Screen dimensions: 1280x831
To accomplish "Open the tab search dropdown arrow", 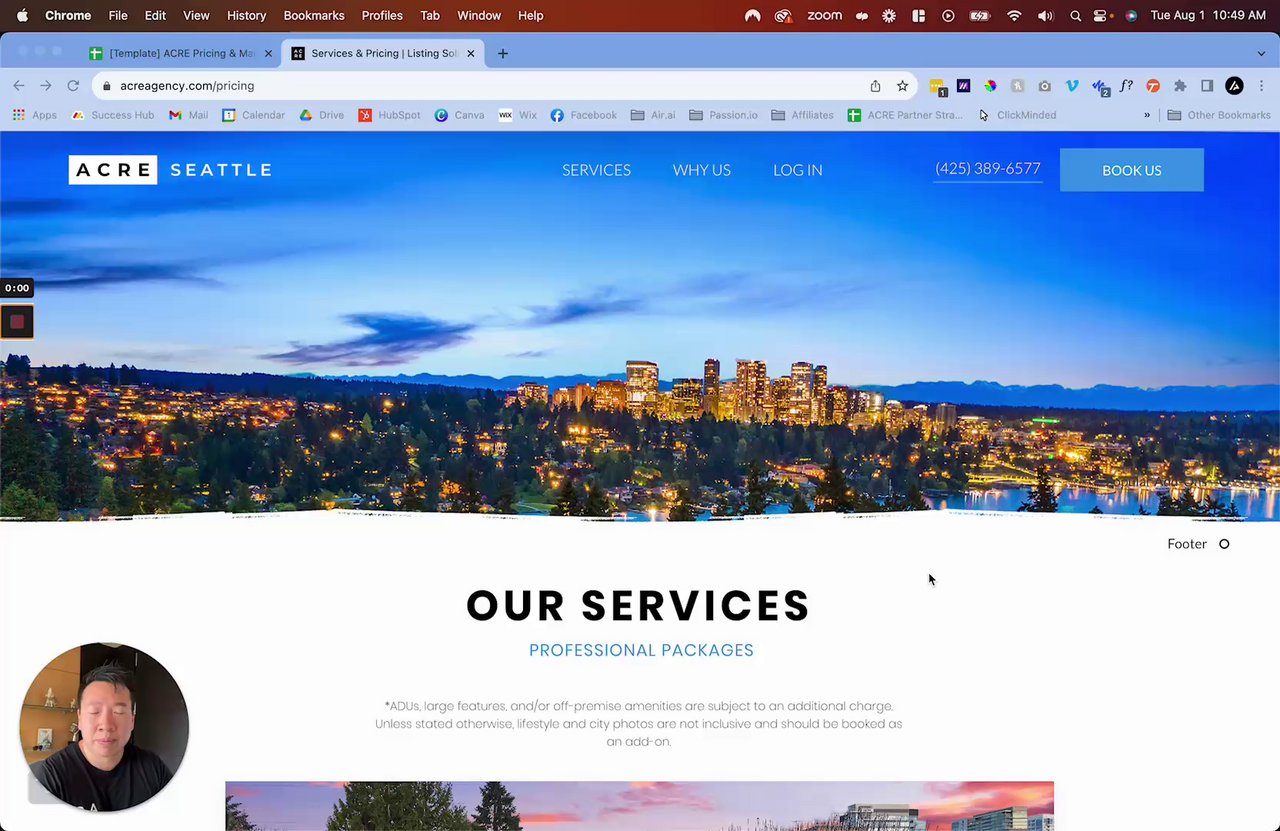I will 1261,54.
